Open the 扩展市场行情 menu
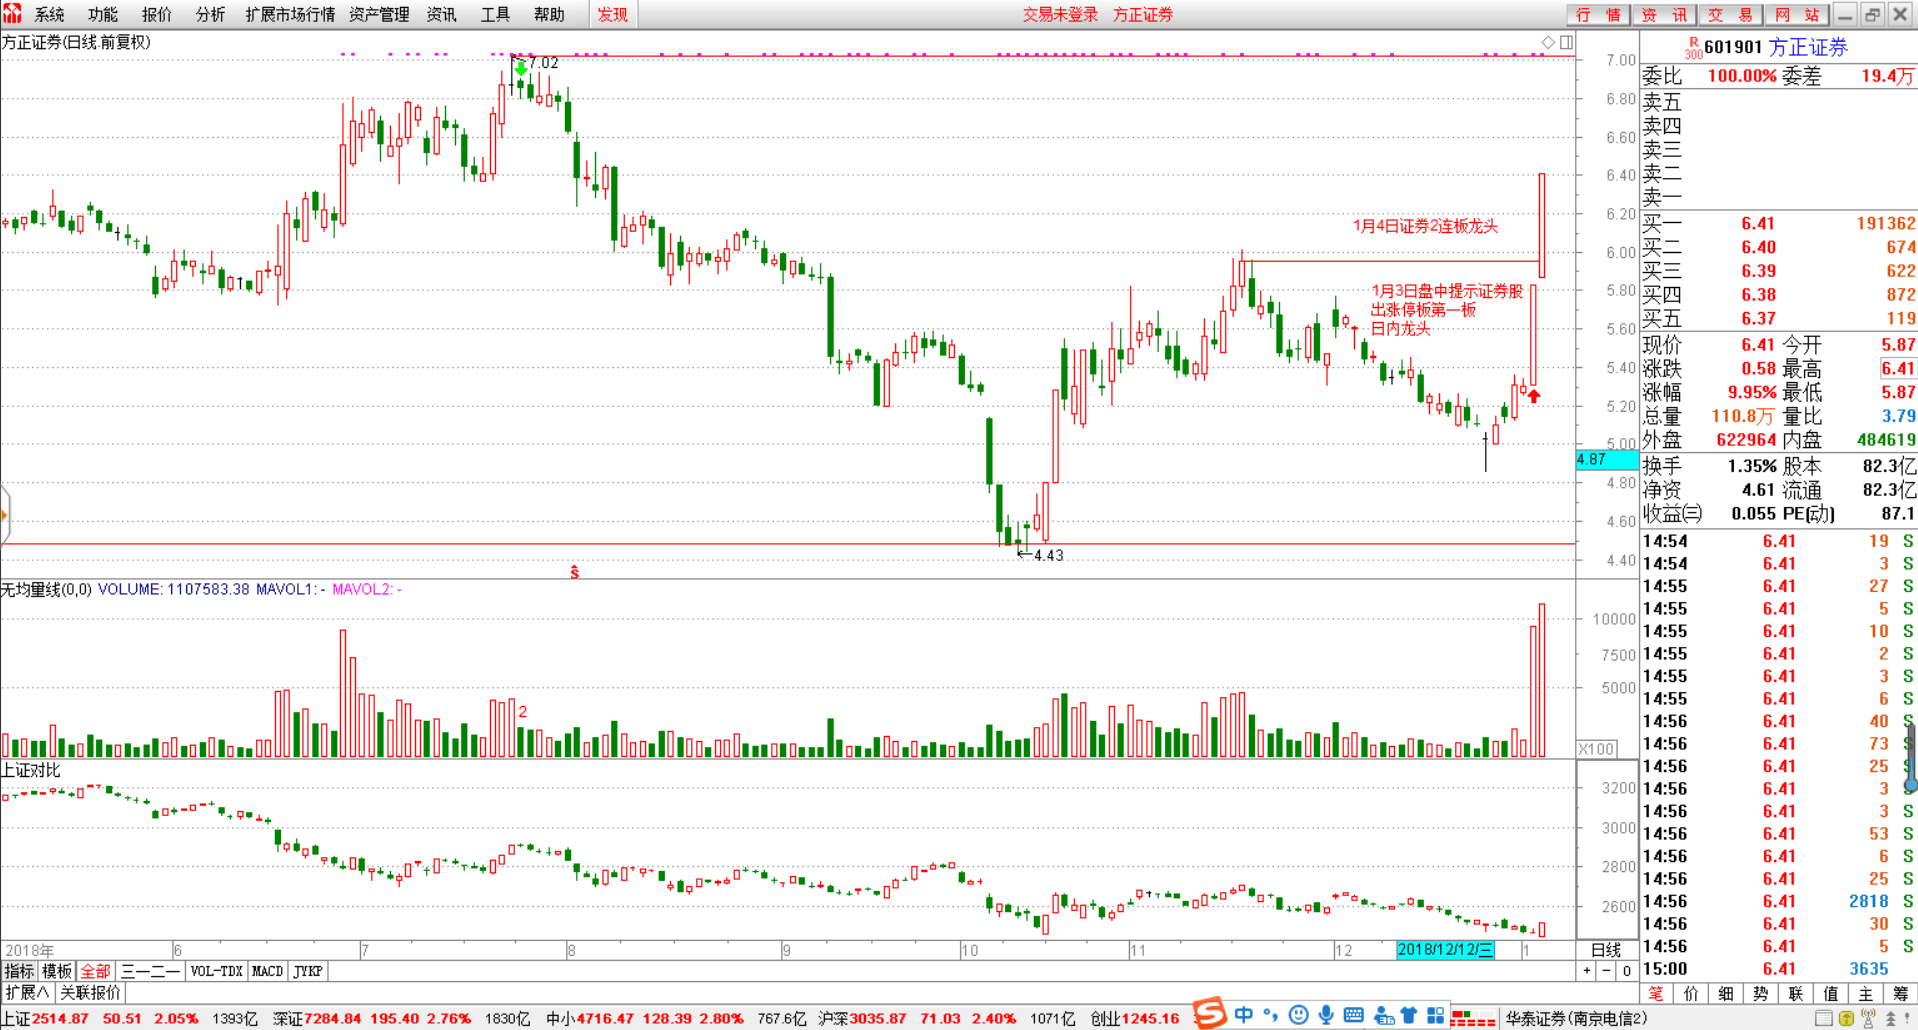Screen dimensions: 1918x1030 (290, 14)
